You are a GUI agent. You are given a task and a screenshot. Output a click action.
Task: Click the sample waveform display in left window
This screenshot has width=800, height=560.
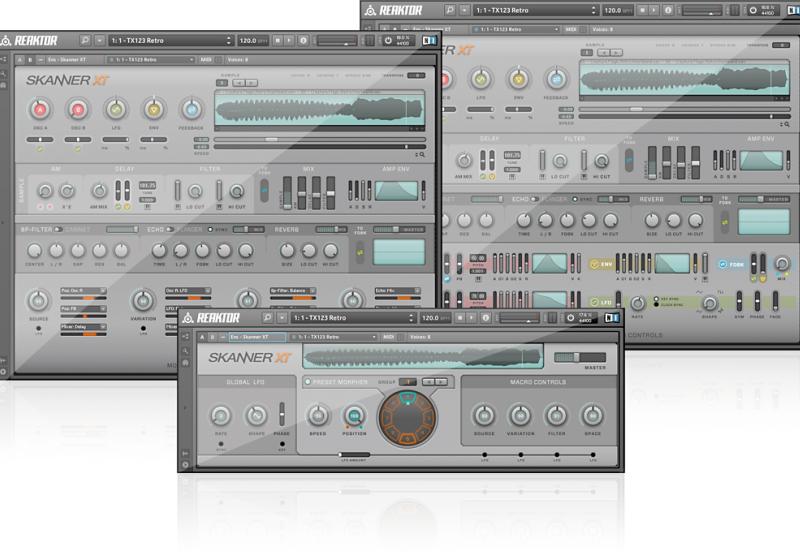pyautogui.click(x=320, y=109)
